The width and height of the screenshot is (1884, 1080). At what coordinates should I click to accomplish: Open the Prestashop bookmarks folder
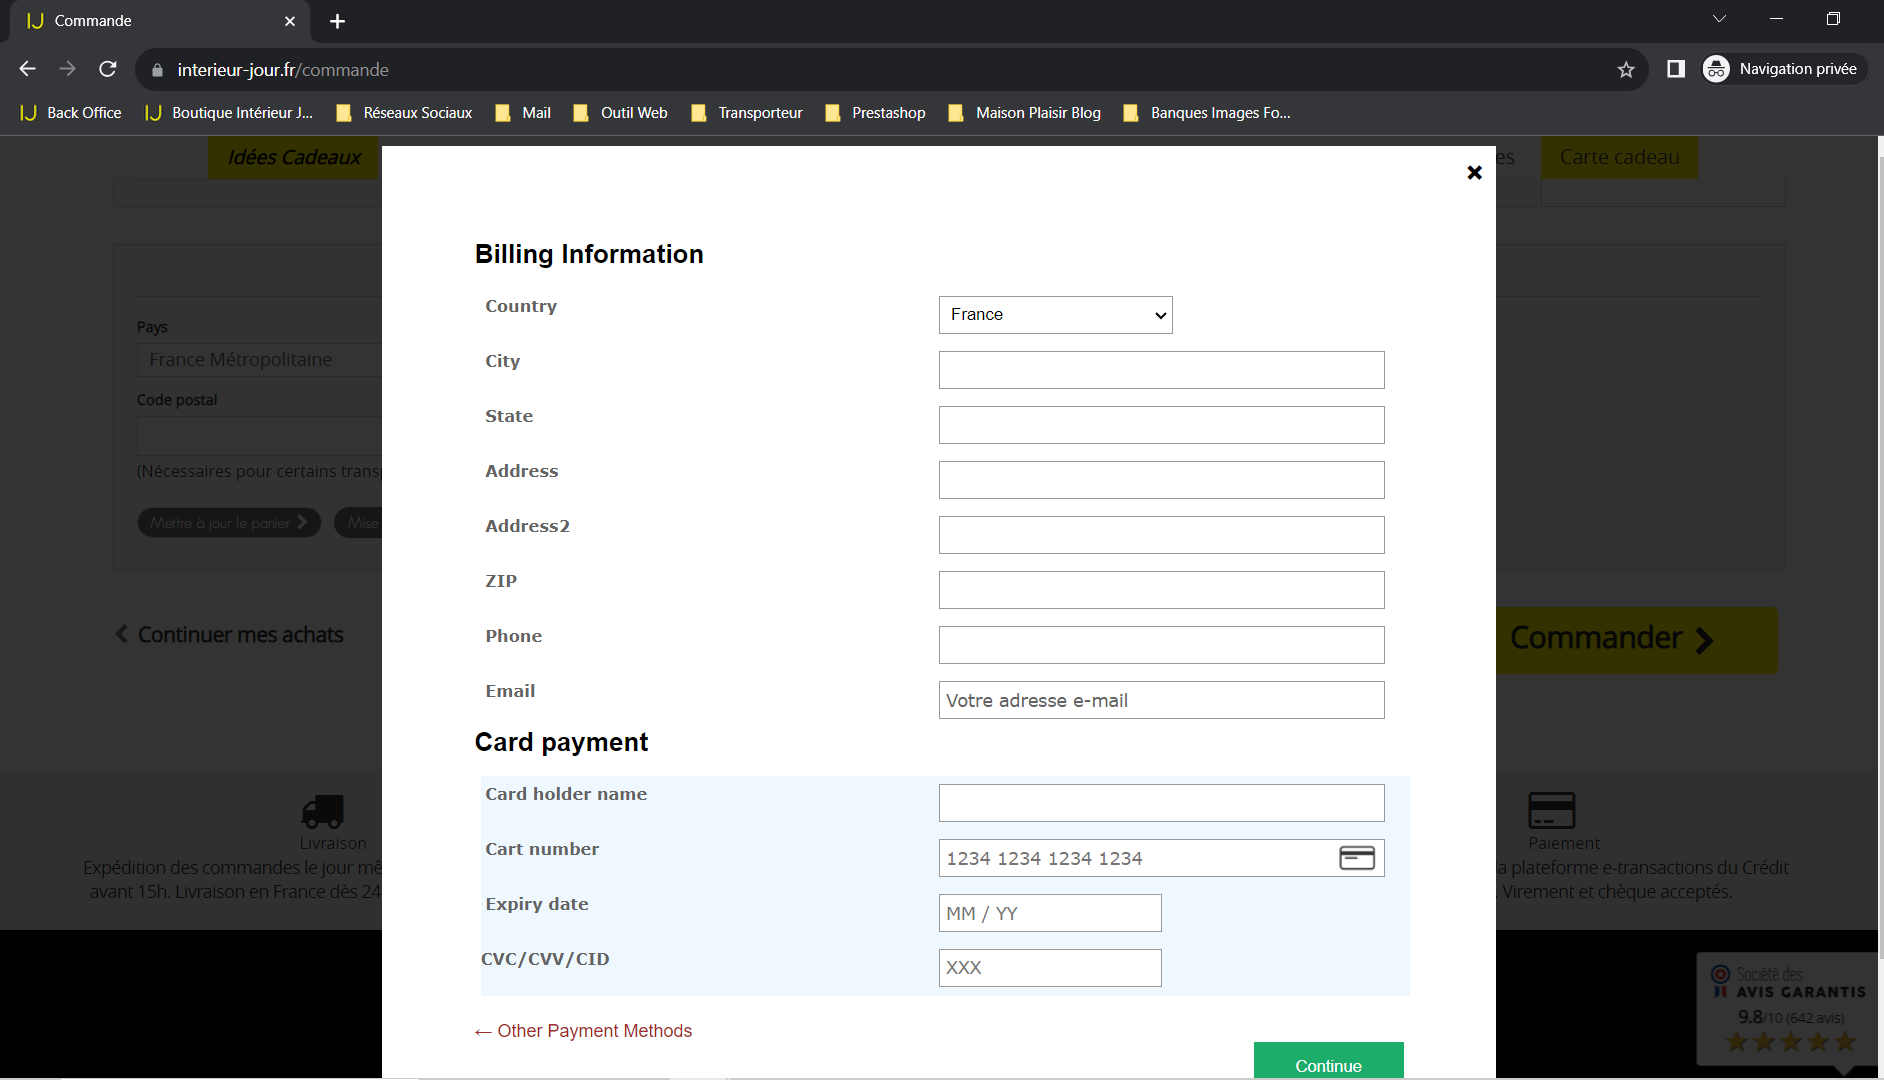(x=875, y=113)
